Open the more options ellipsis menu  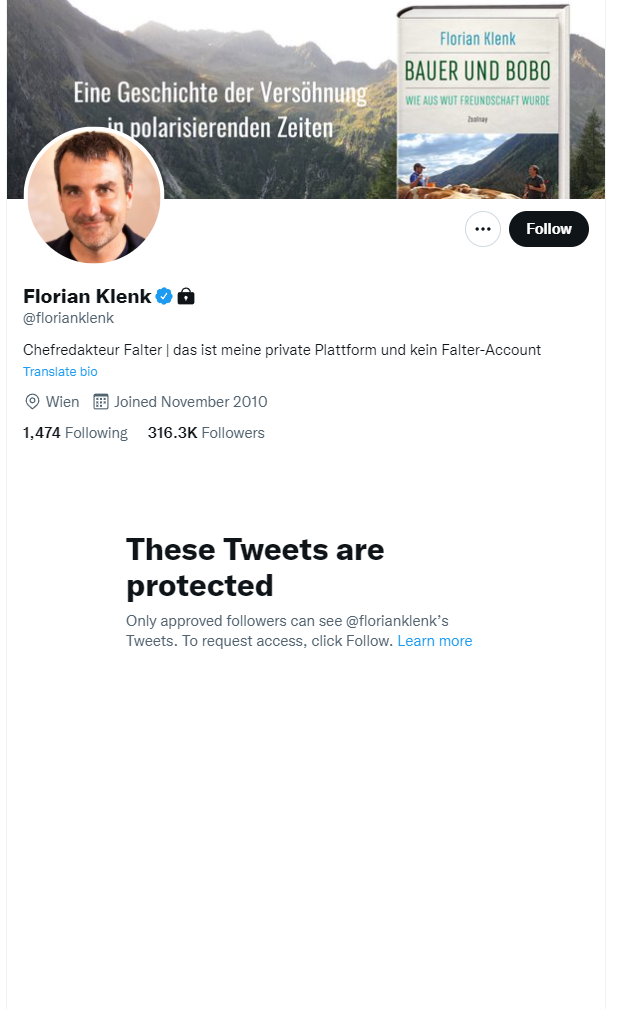[x=483, y=229]
